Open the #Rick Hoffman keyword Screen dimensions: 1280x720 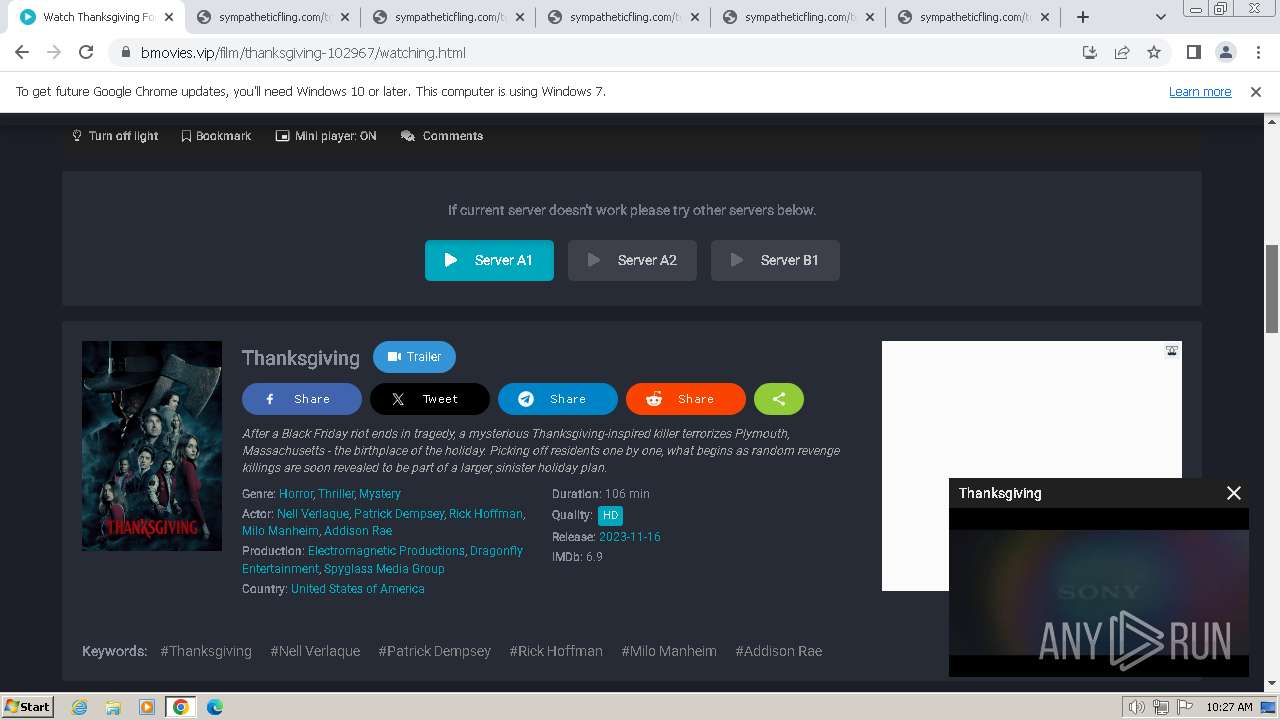coord(556,651)
